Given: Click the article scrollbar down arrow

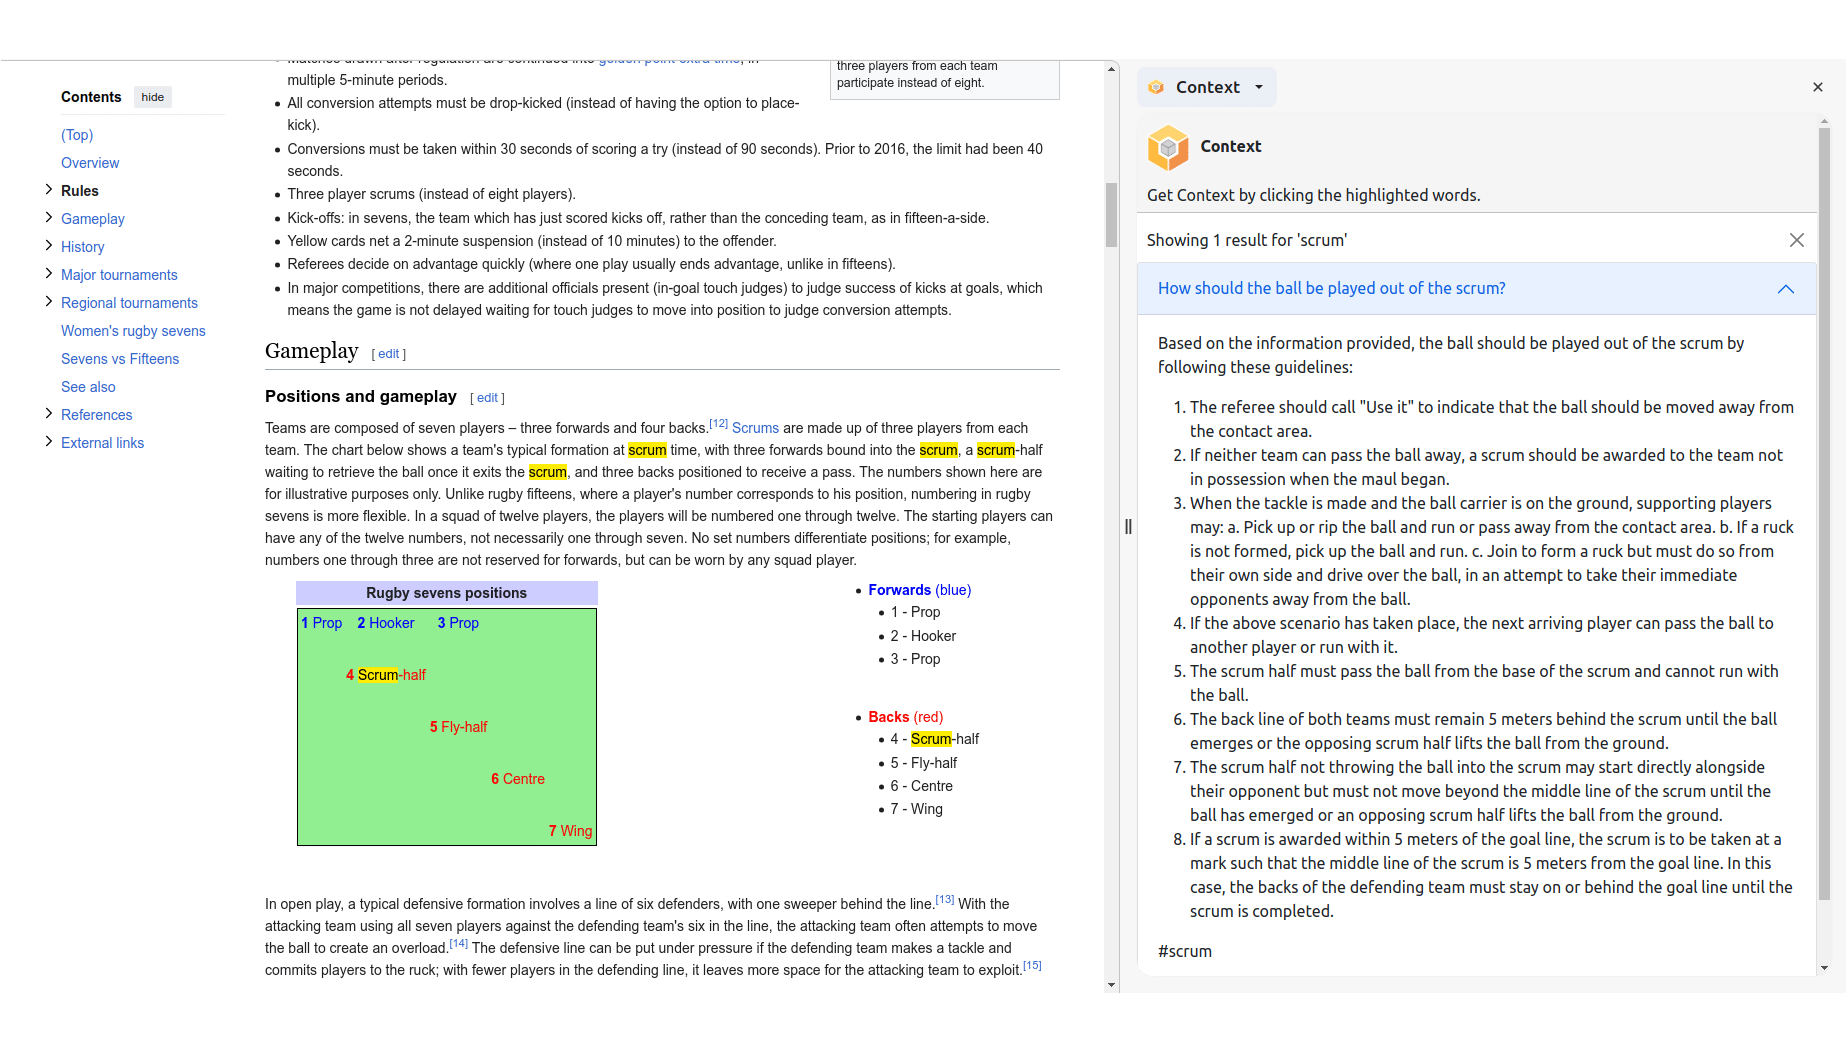Looking at the screenshot, I should (1111, 985).
